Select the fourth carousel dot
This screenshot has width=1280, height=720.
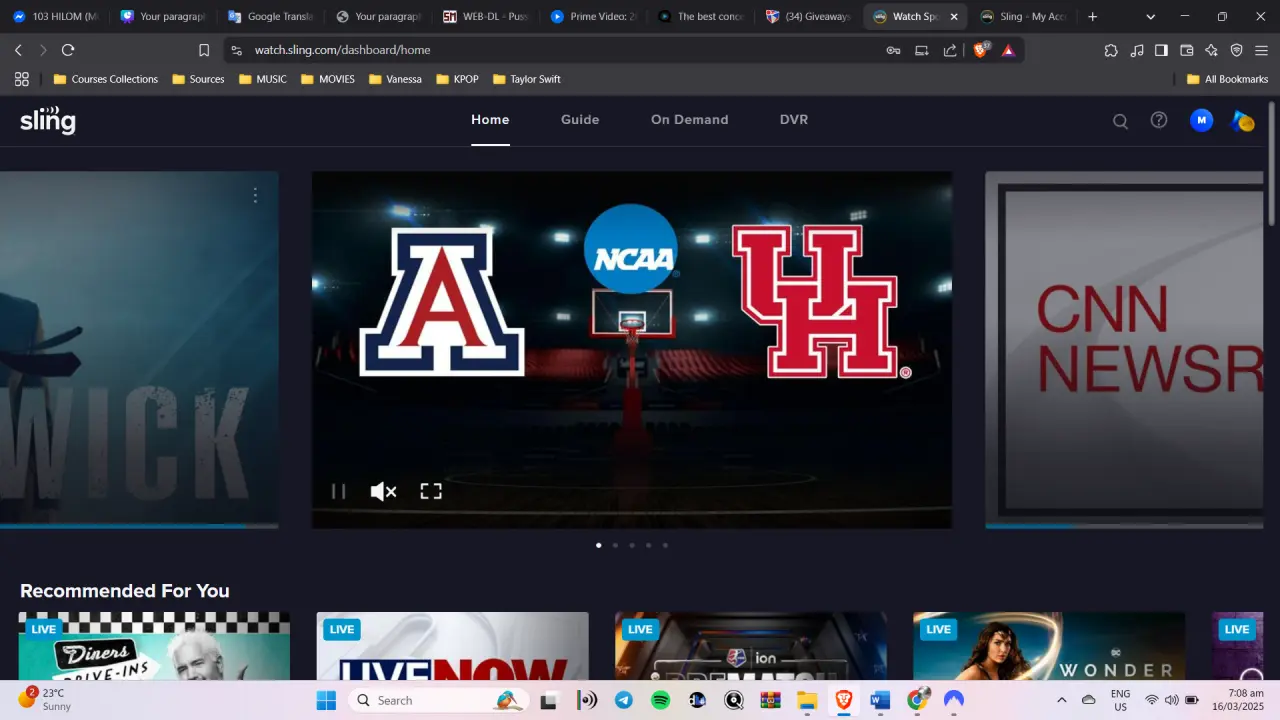tap(648, 545)
